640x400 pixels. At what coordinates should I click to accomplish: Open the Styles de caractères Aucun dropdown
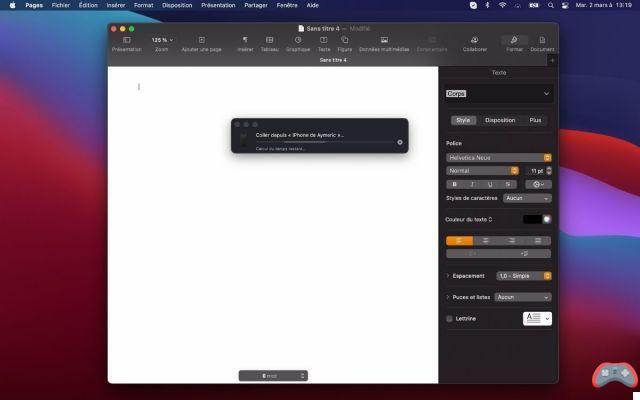tap(527, 198)
